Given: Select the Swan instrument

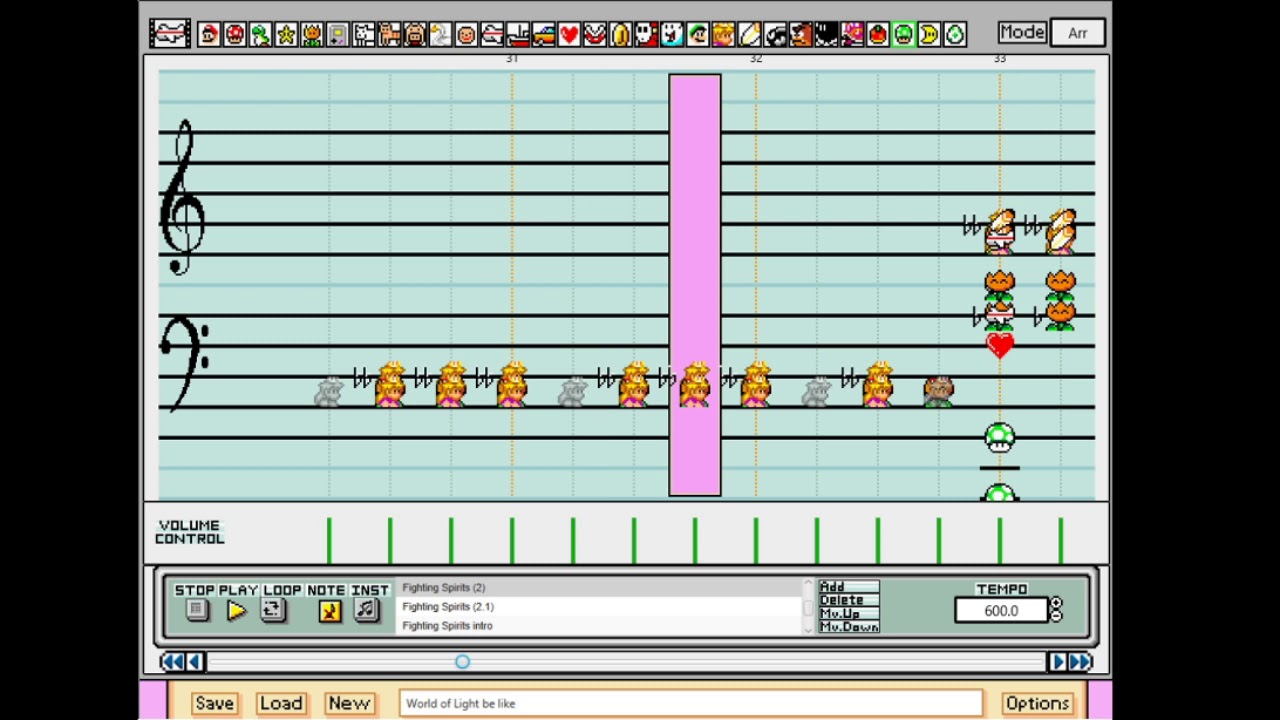Looking at the screenshot, I should [441, 35].
